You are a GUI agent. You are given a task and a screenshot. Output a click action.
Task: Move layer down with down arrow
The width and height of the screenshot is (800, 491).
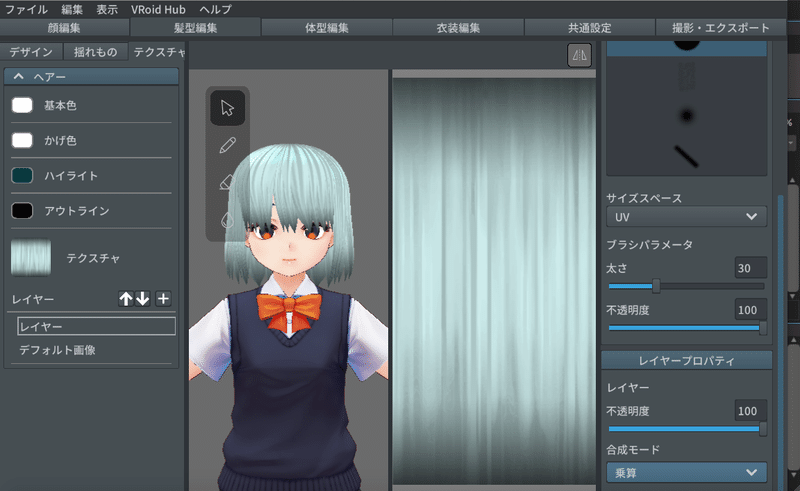click(142, 299)
